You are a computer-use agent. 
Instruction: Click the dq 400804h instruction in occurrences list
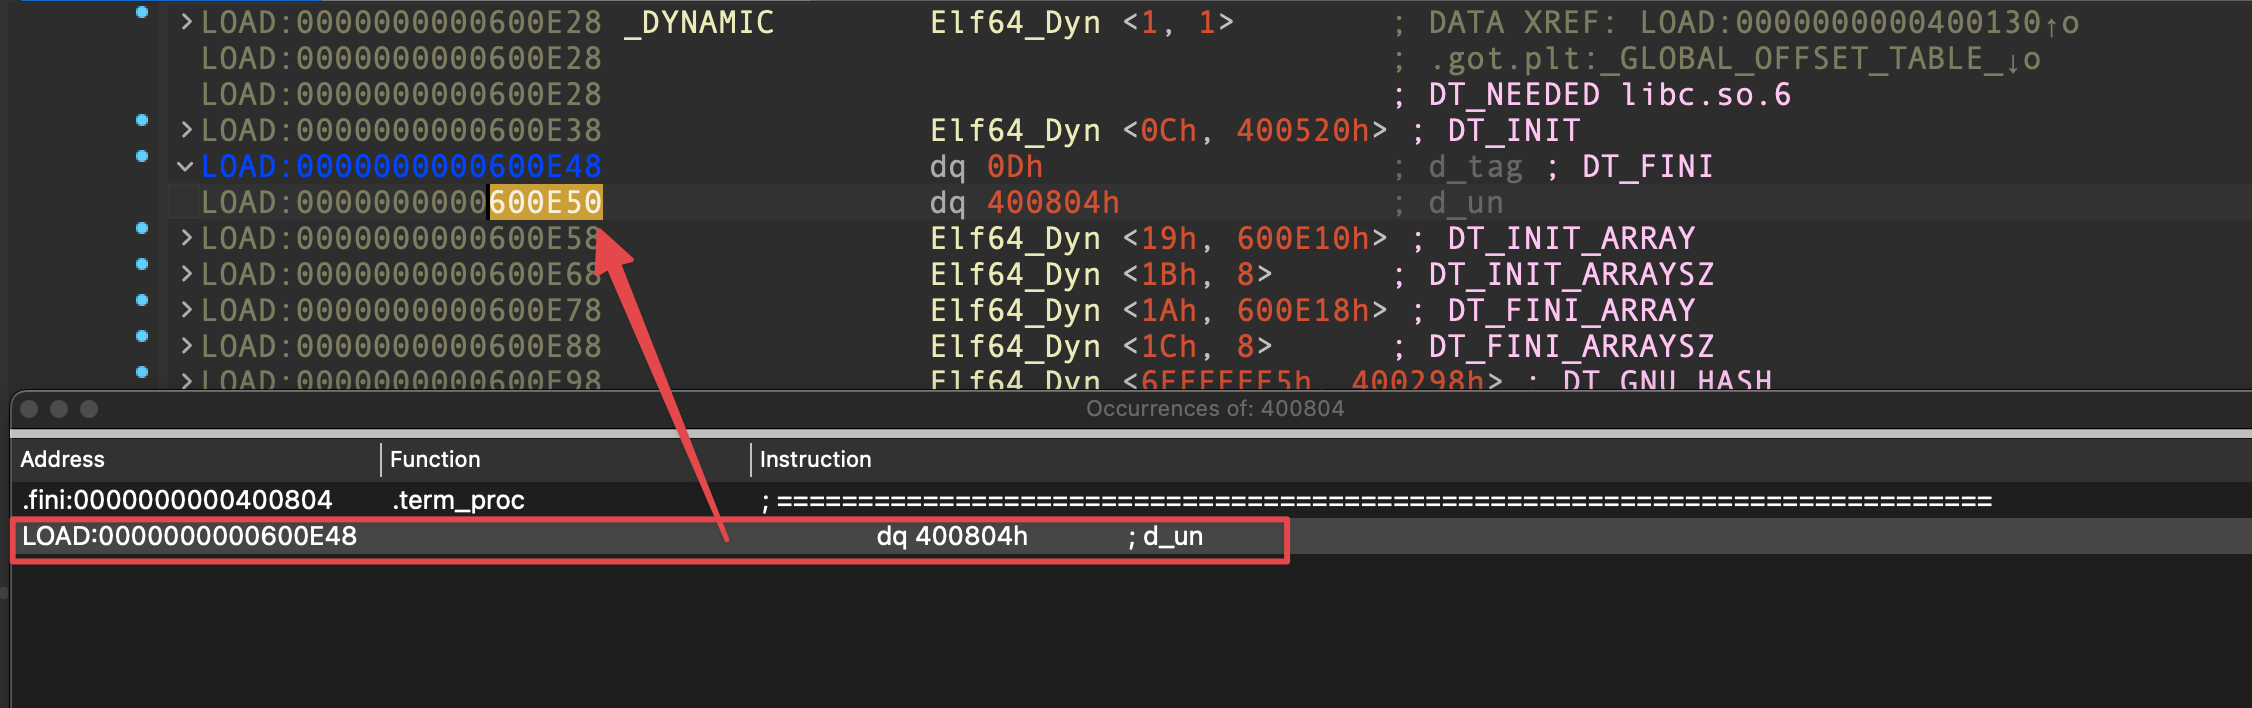pos(952,536)
